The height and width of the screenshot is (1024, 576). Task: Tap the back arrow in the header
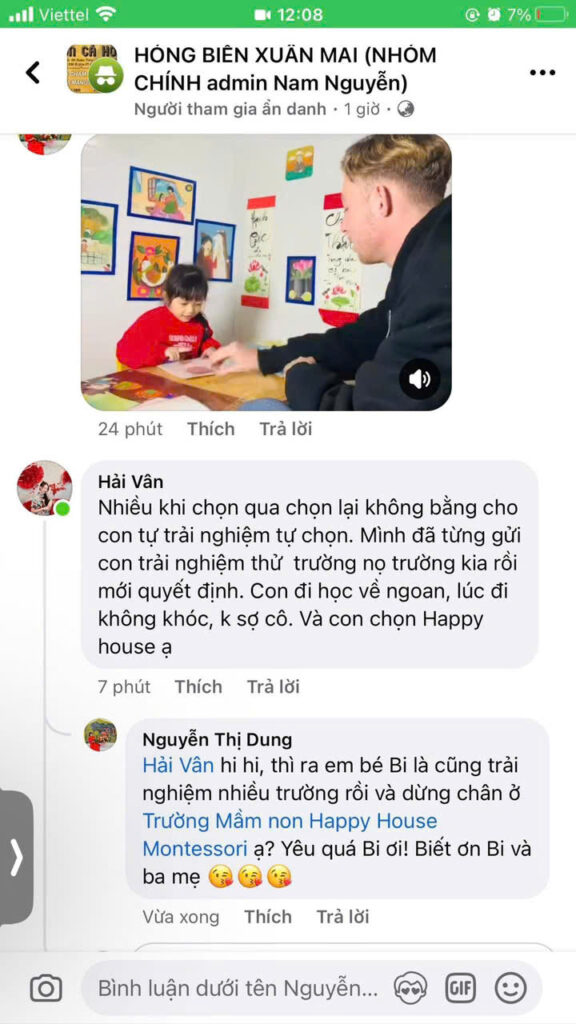[33, 72]
